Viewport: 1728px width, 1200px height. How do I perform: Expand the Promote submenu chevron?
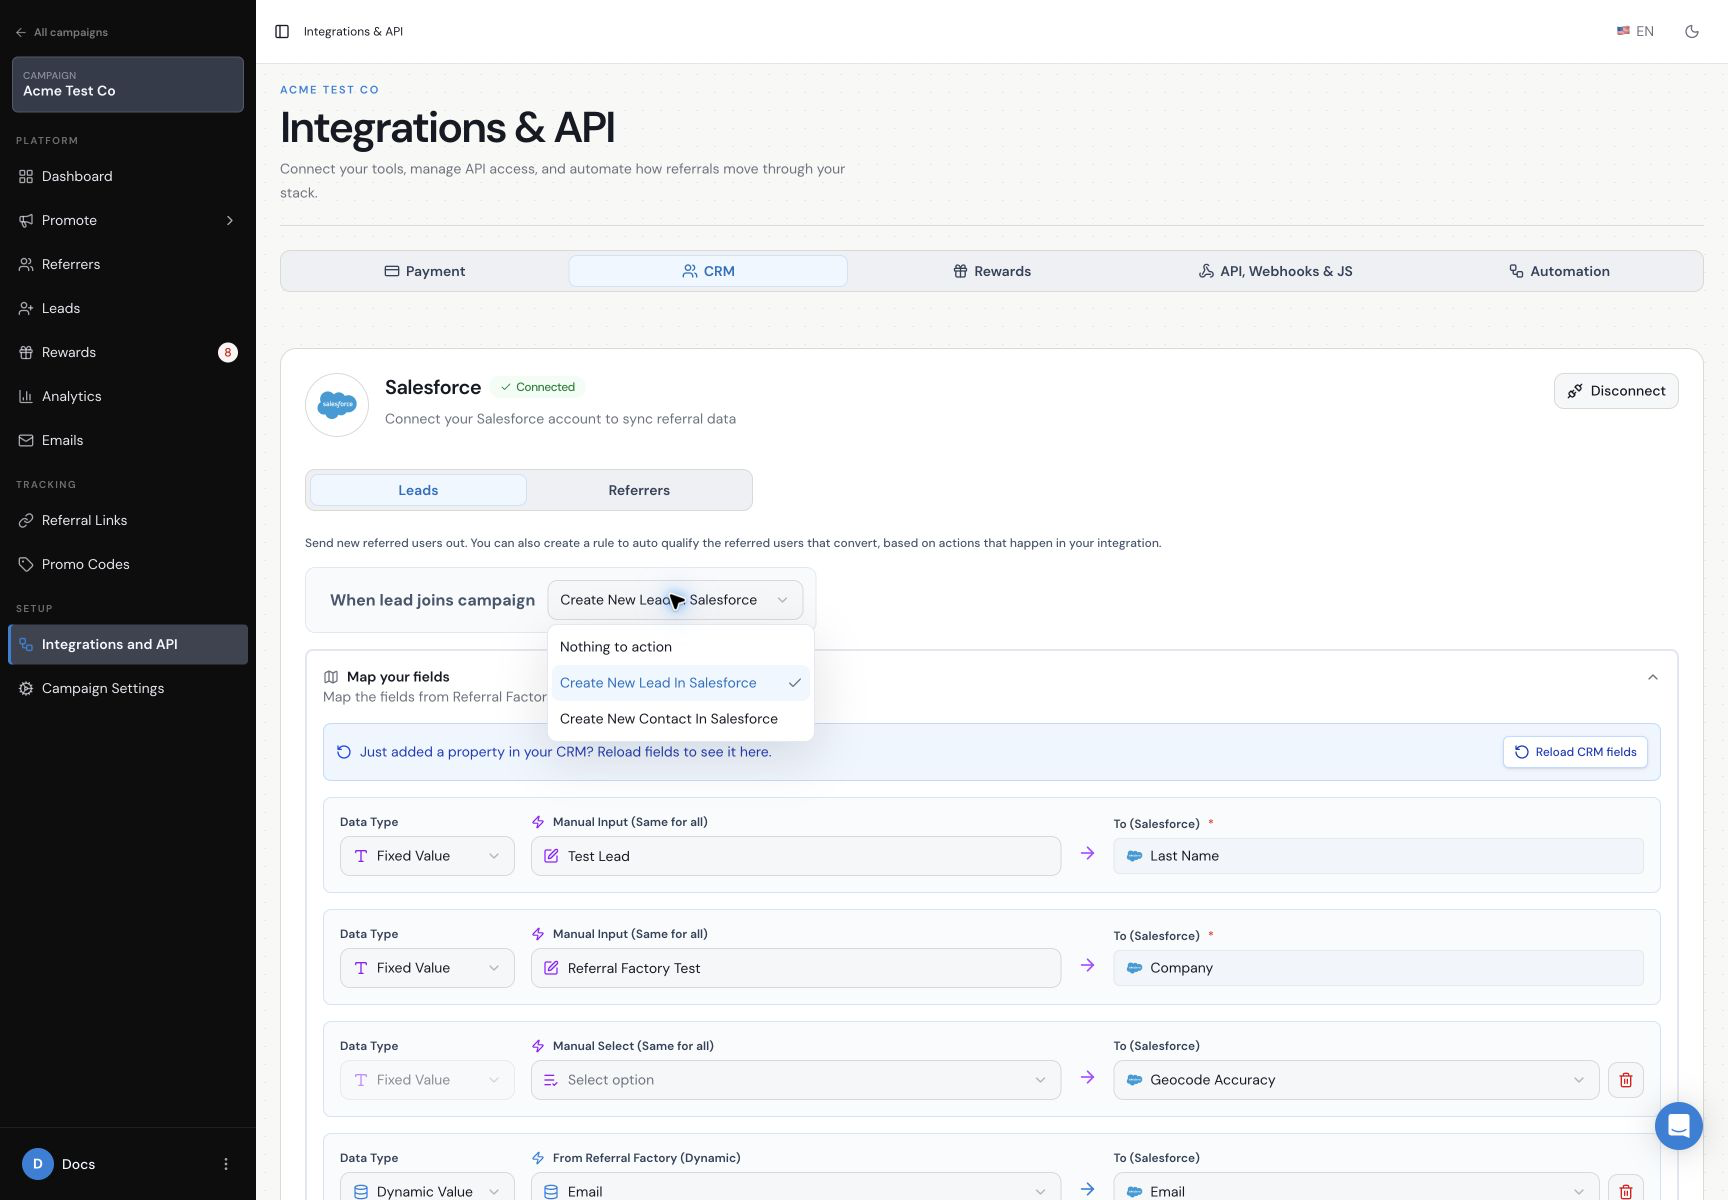click(230, 220)
